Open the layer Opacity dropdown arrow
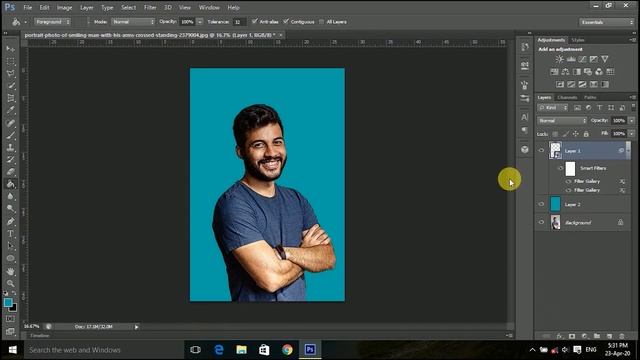 631,120
